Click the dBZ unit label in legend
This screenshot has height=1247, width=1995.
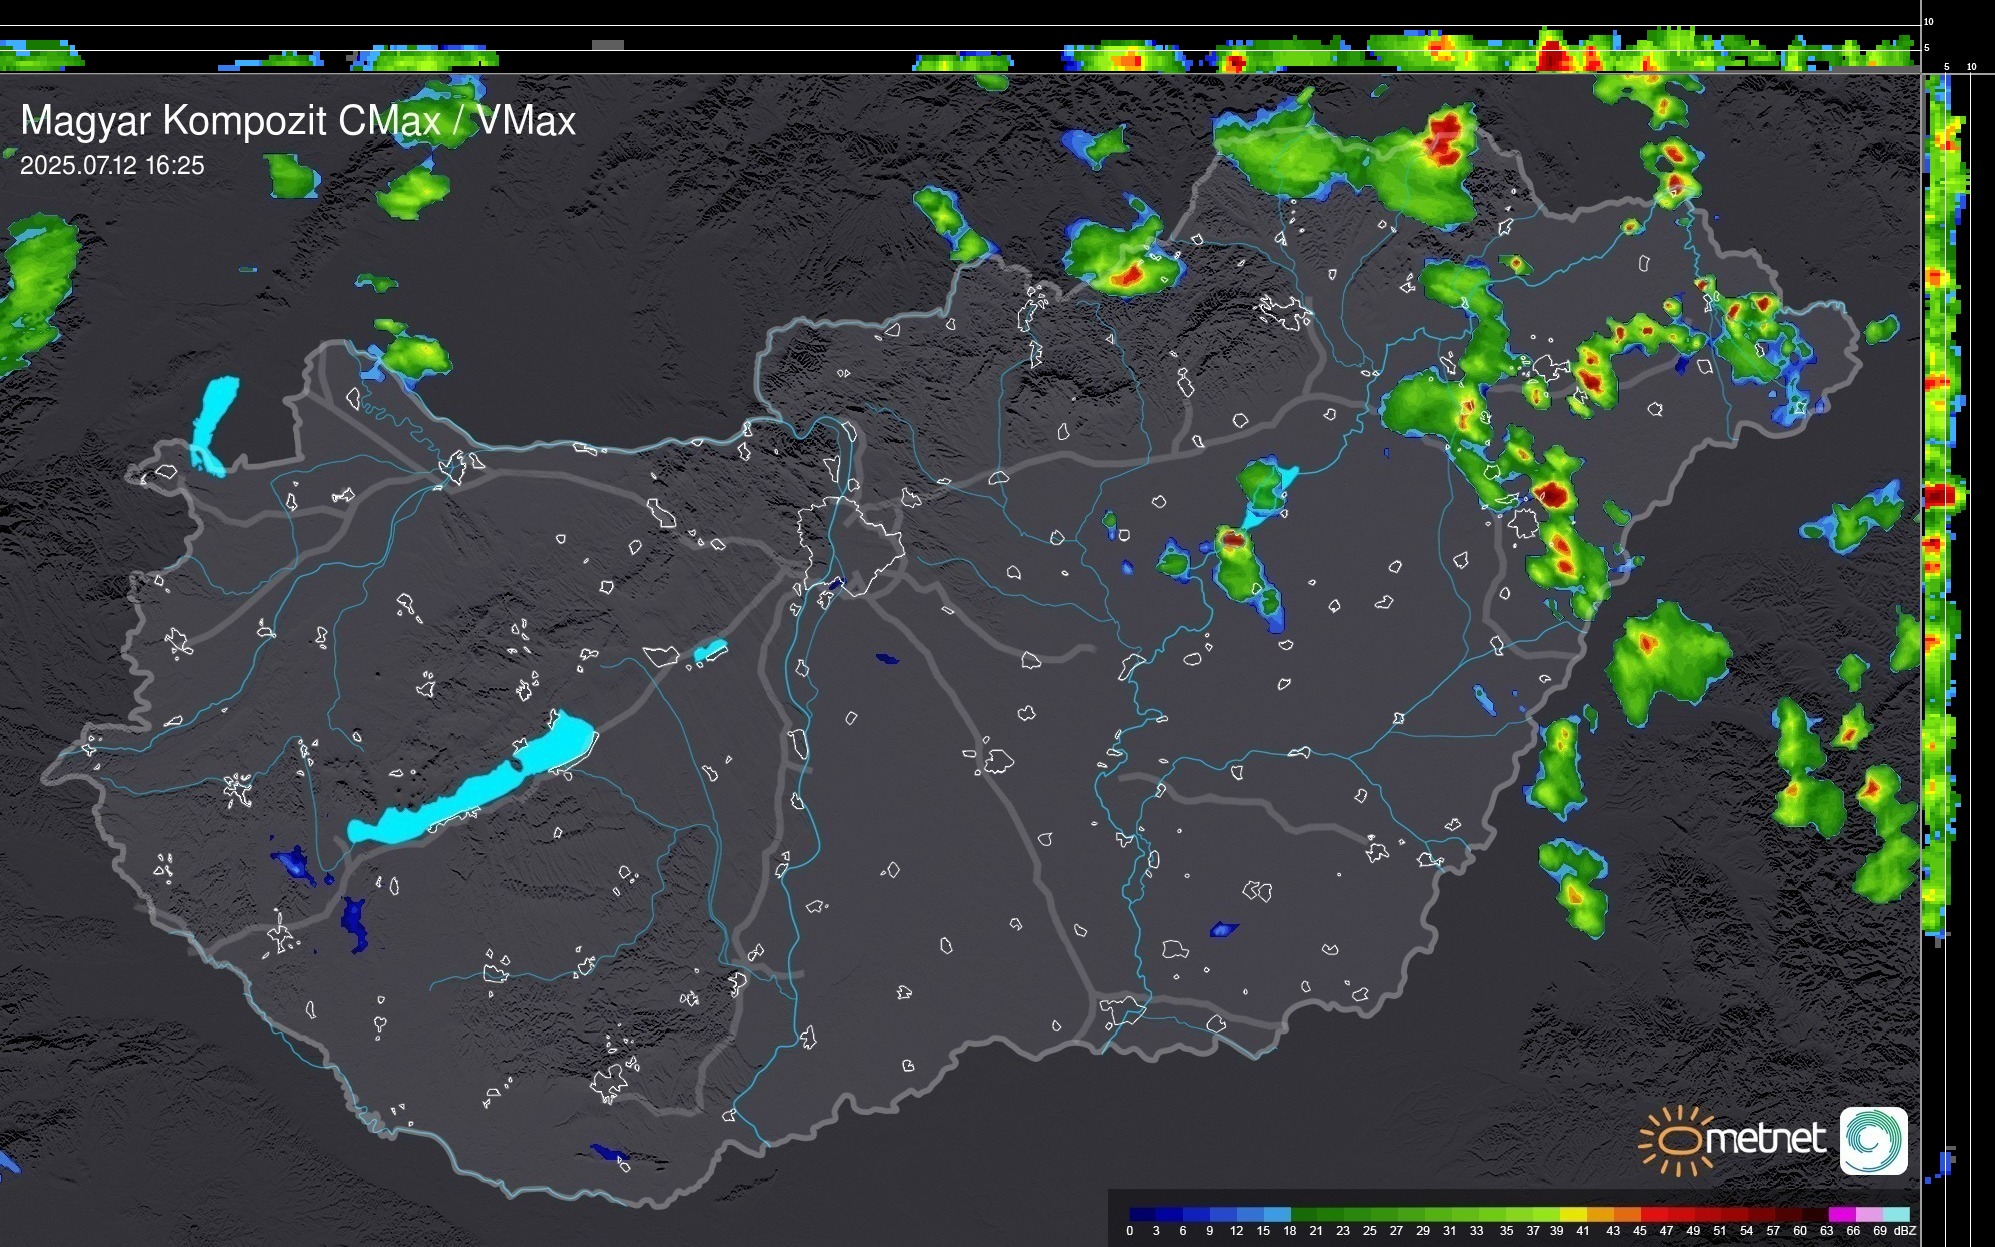click(x=1905, y=1231)
